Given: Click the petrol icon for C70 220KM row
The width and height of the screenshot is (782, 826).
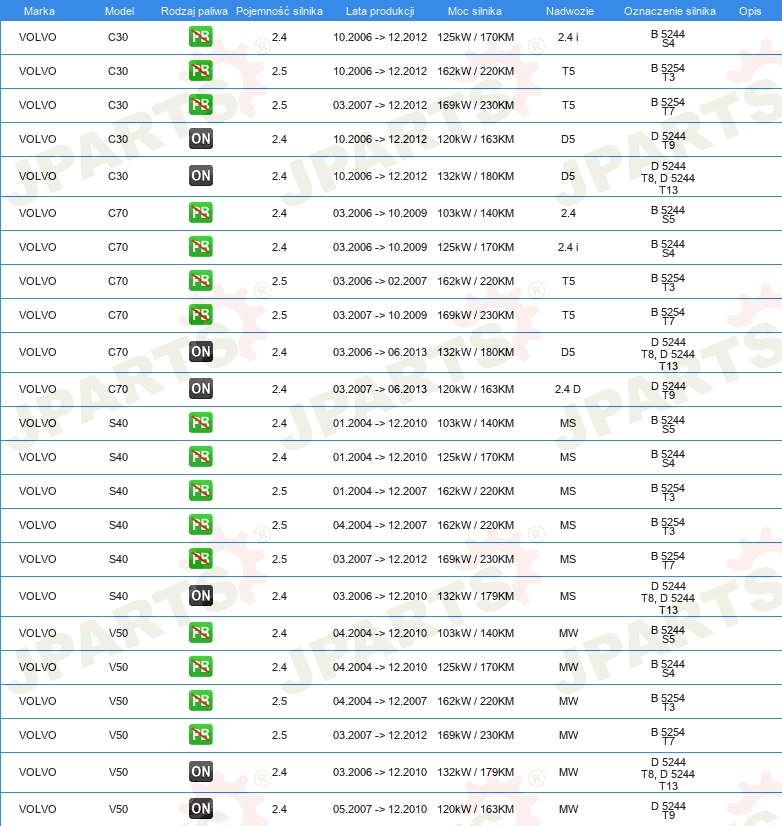Looking at the screenshot, I should [201, 281].
